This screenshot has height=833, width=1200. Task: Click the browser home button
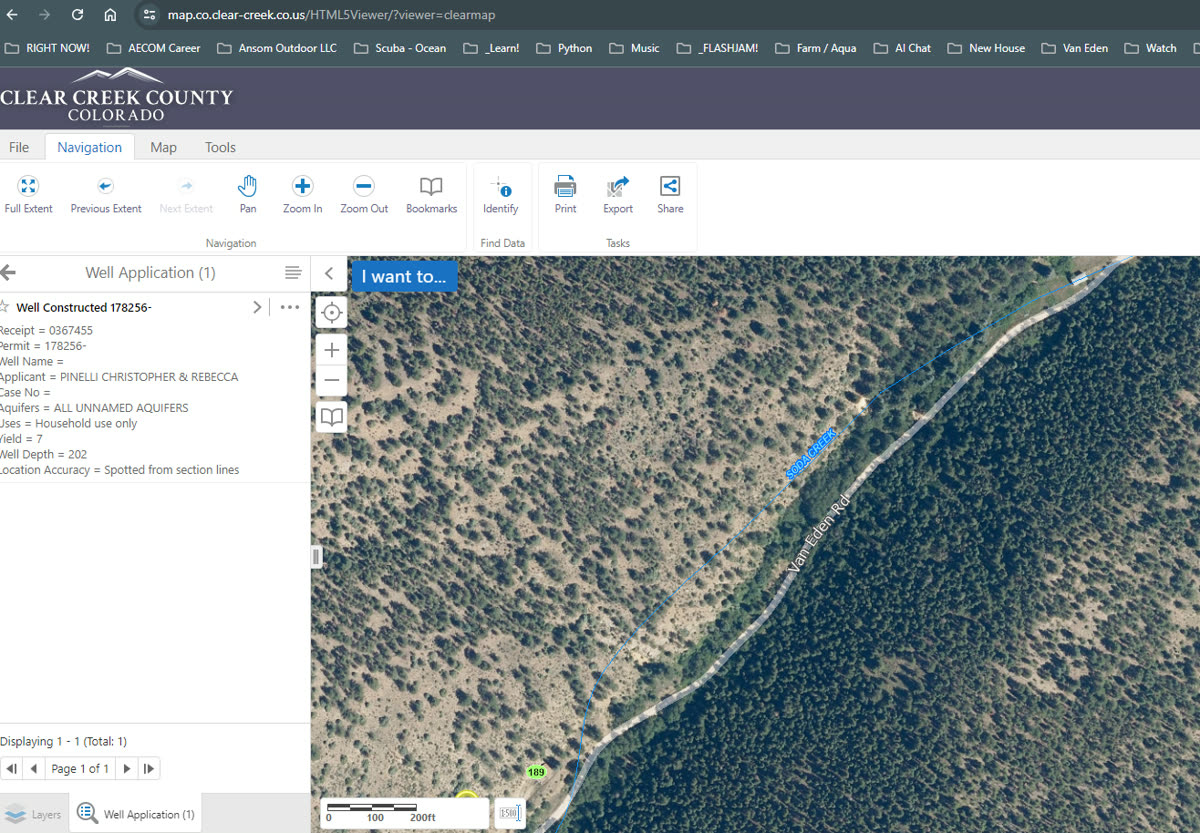tap(110, 15)
